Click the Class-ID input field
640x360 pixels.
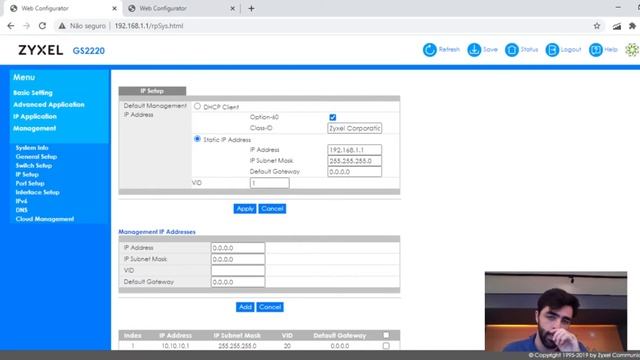[354, 128]
